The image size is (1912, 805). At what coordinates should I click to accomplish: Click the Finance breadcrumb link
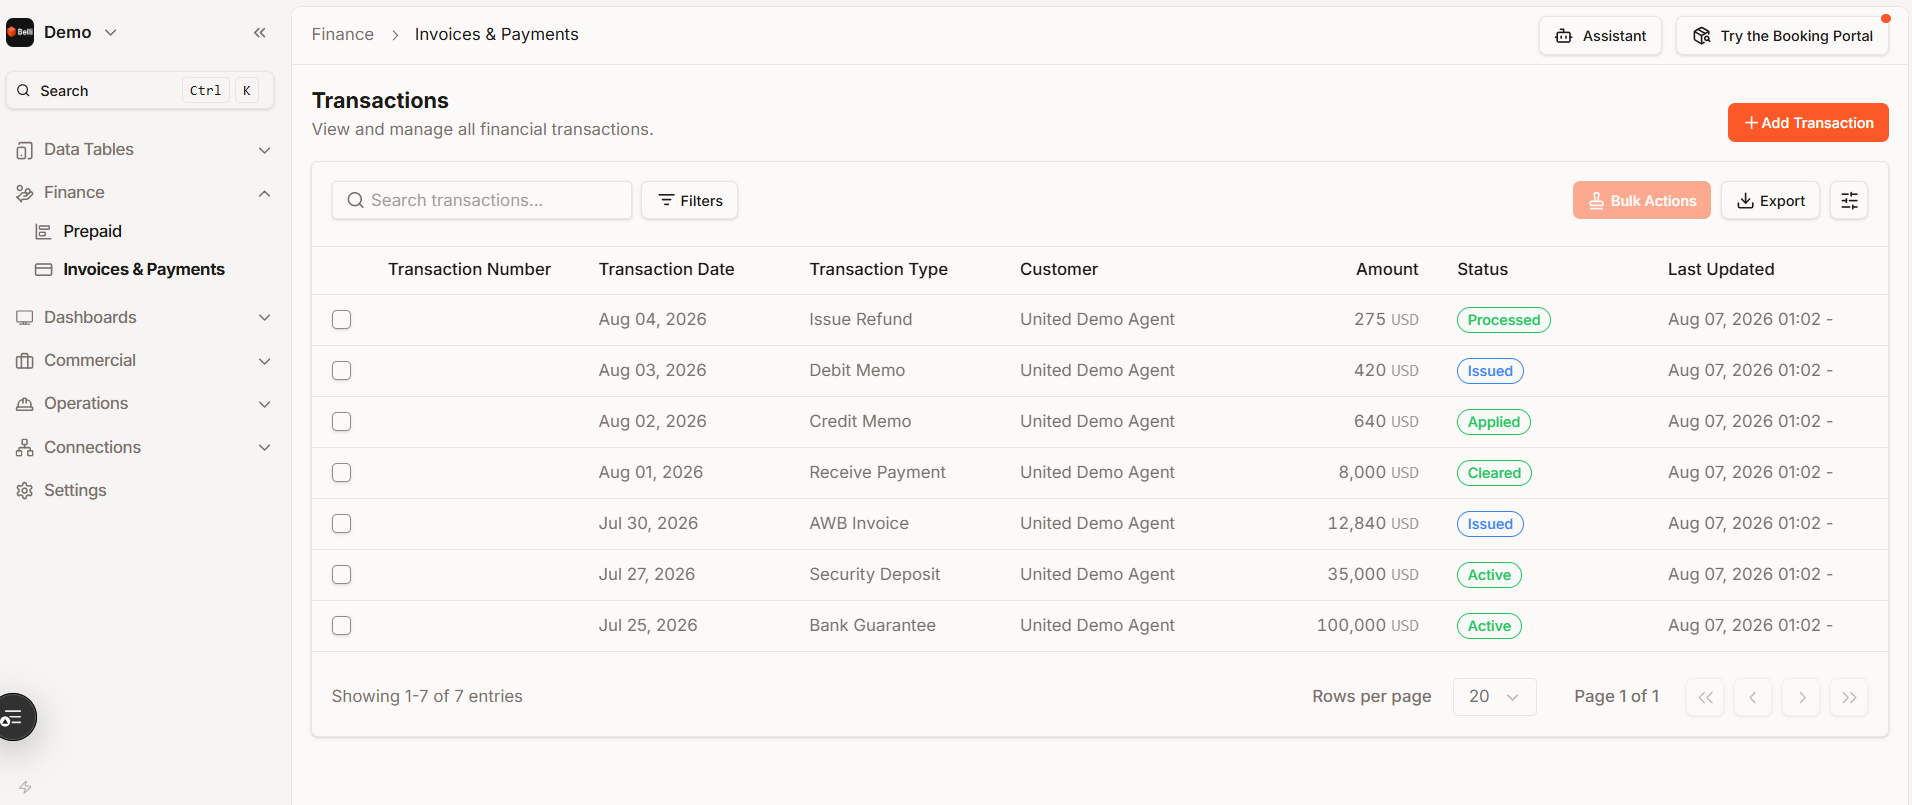(x=343, y=35)
